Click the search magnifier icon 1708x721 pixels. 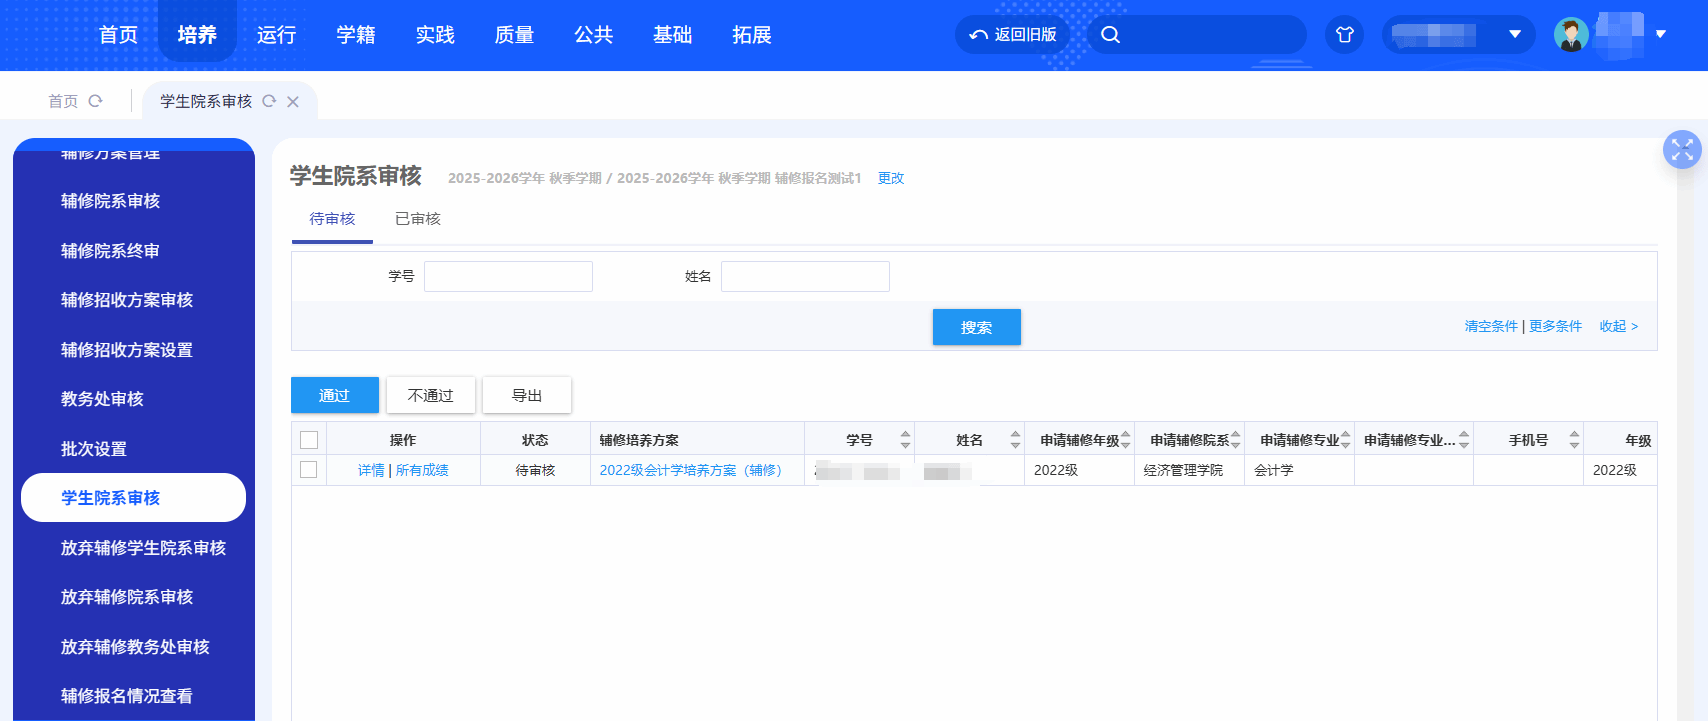1110,35
